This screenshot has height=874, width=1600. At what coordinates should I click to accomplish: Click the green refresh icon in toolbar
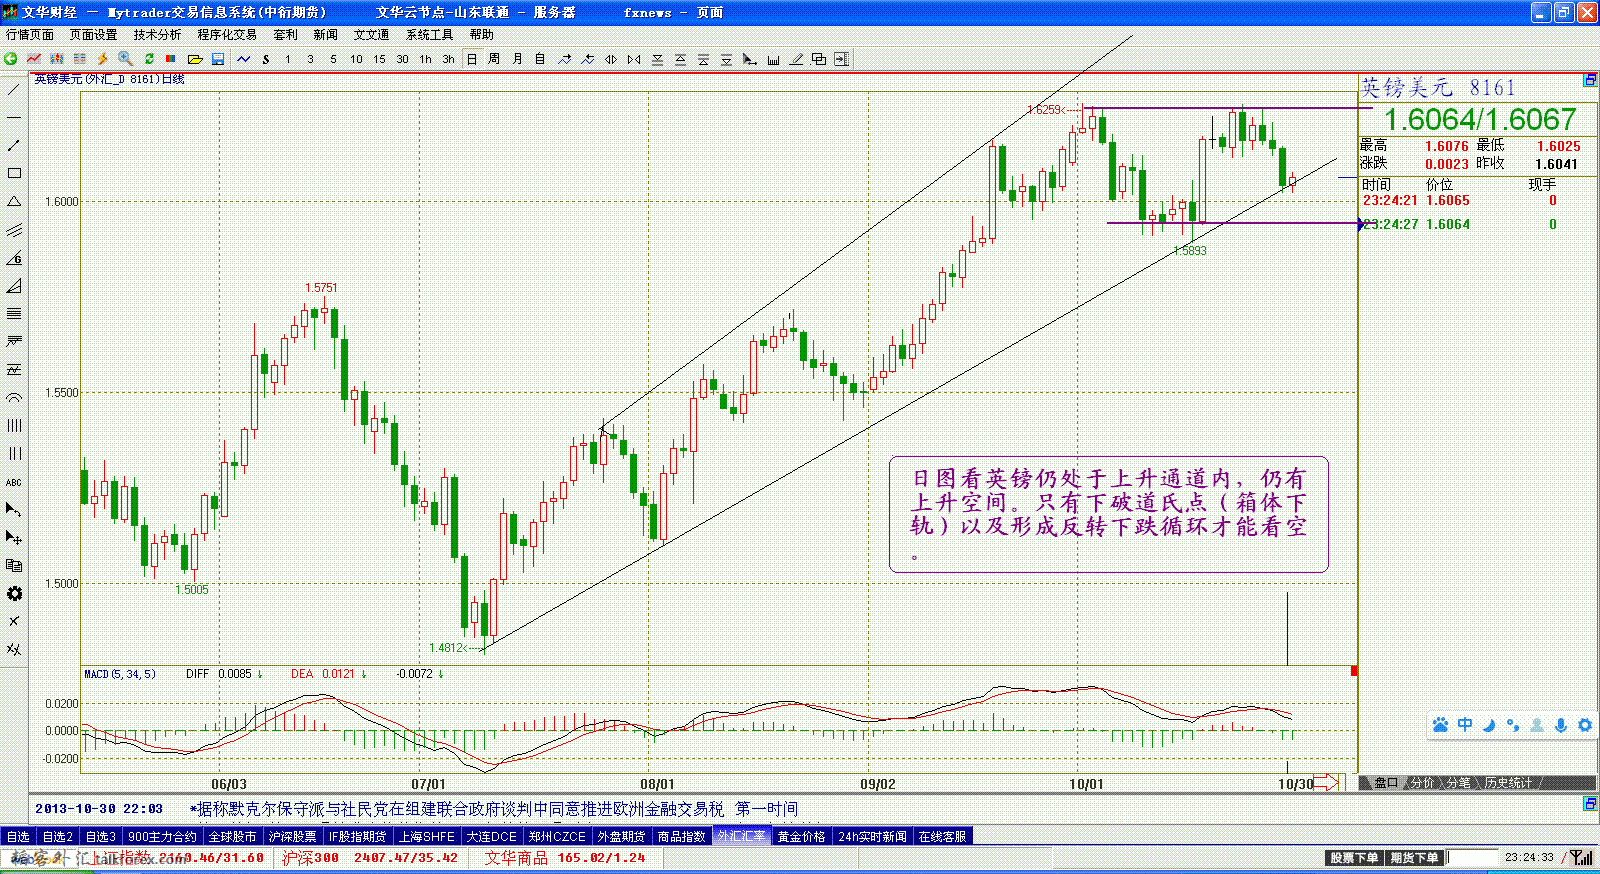tap(149, 59)
